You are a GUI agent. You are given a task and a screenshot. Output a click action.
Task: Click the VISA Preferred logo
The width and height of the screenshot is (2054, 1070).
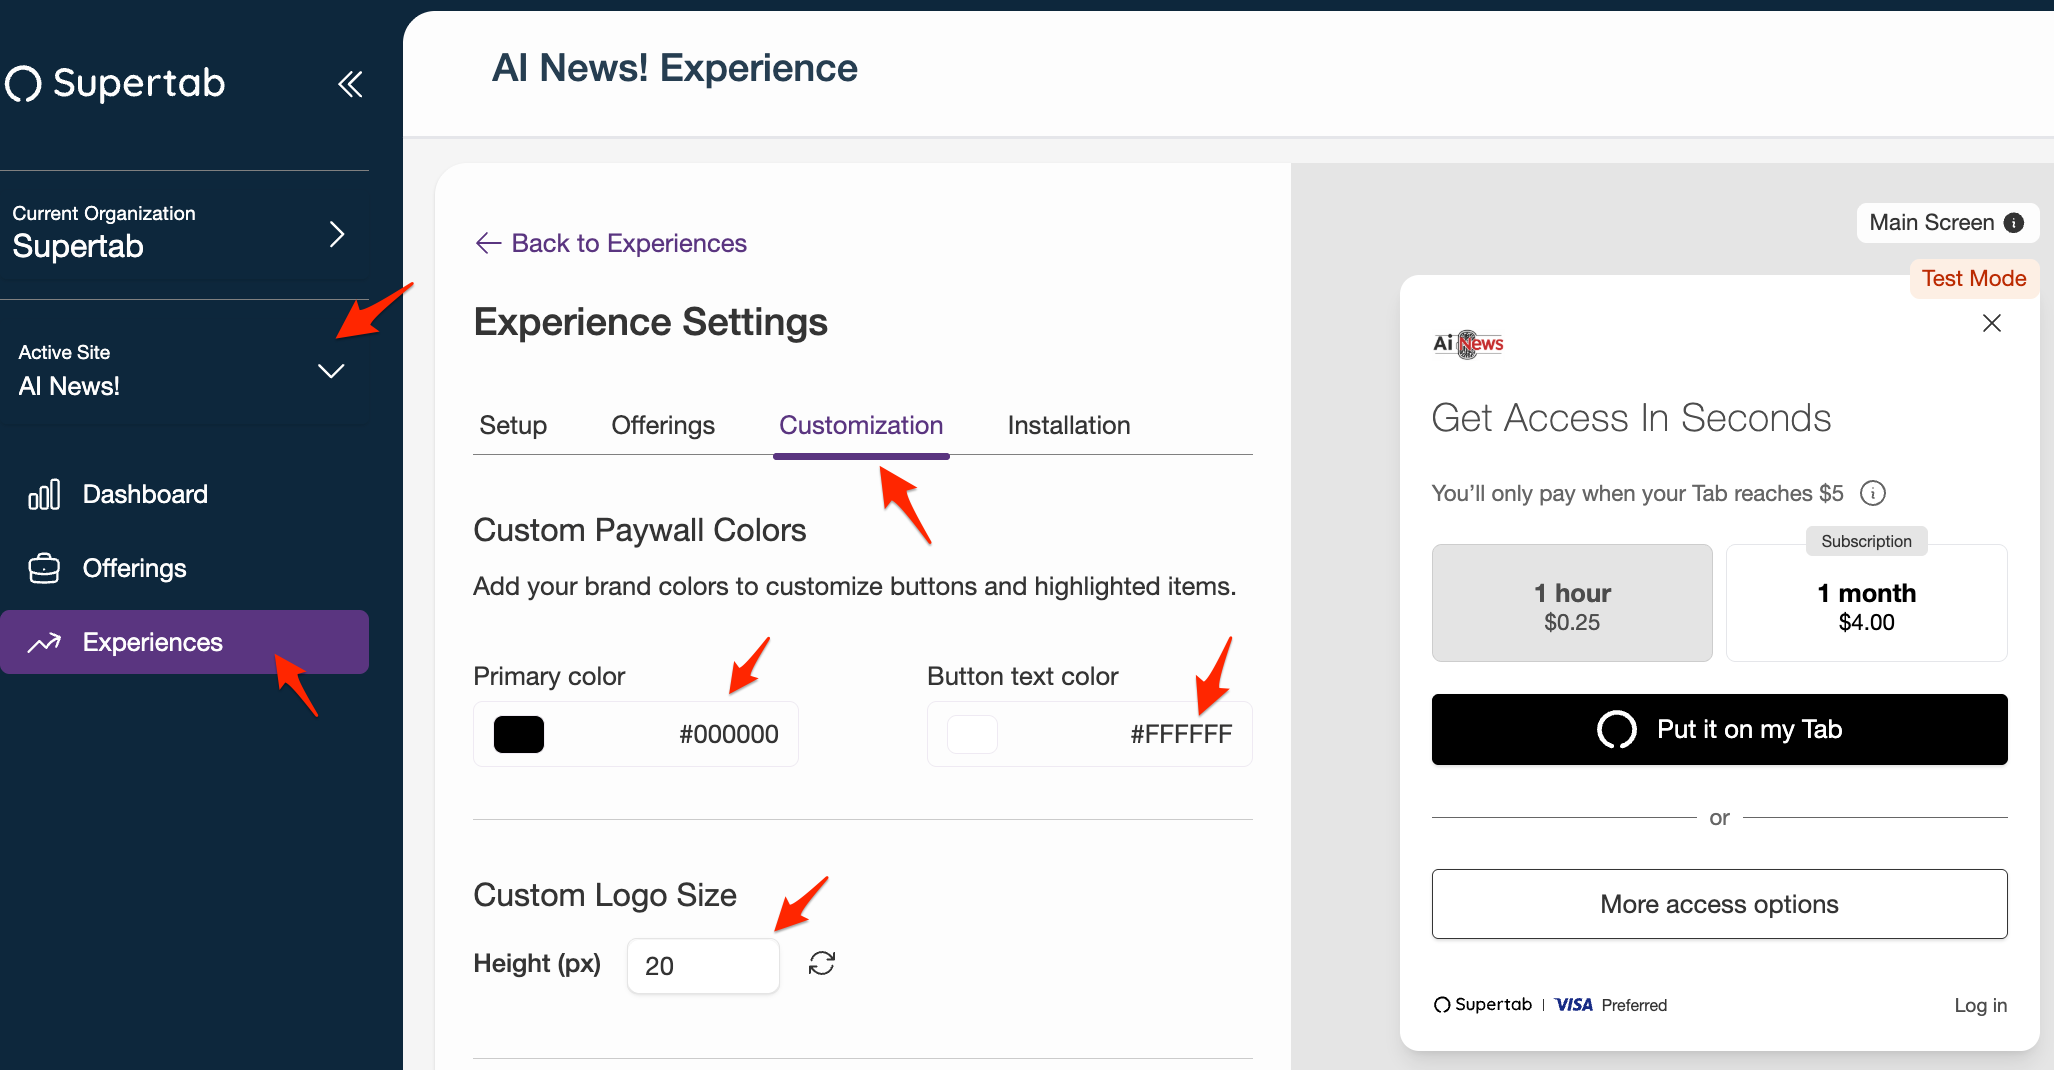tap(1611, 1005)
